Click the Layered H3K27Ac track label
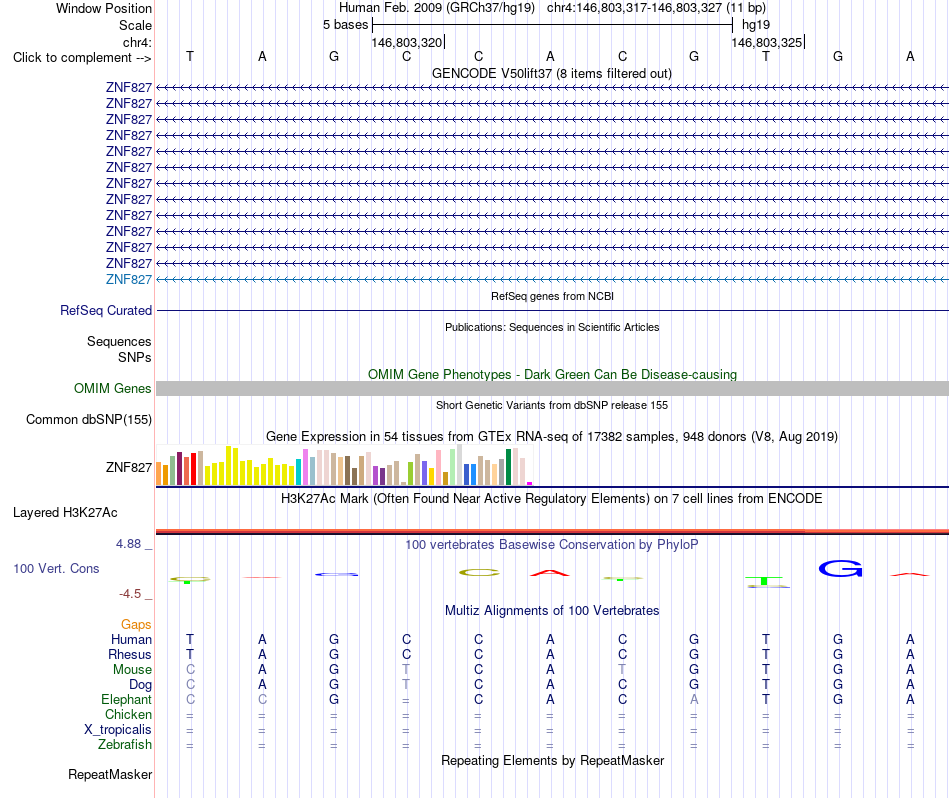 65,513
